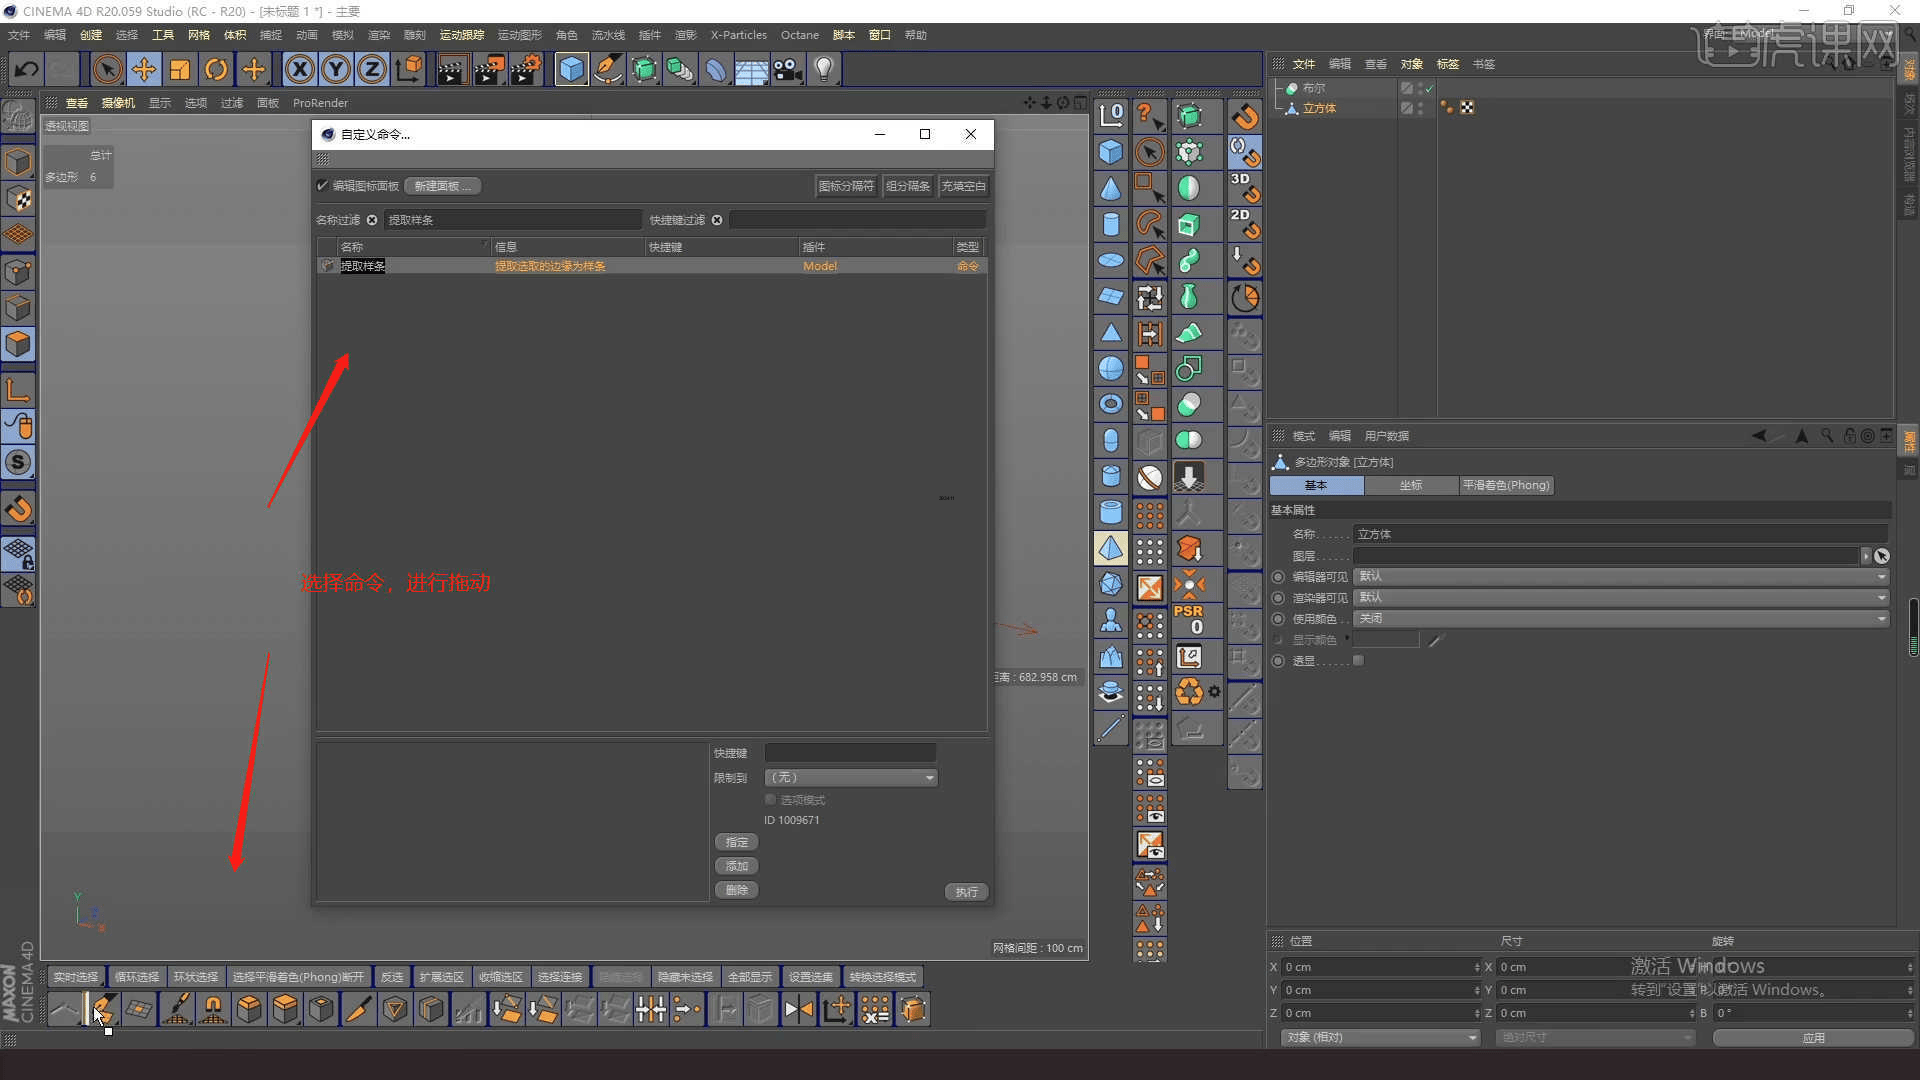1920x1080 pixels.
Task: Click the Undo arrow icon
Action: [x=27, y=69]
